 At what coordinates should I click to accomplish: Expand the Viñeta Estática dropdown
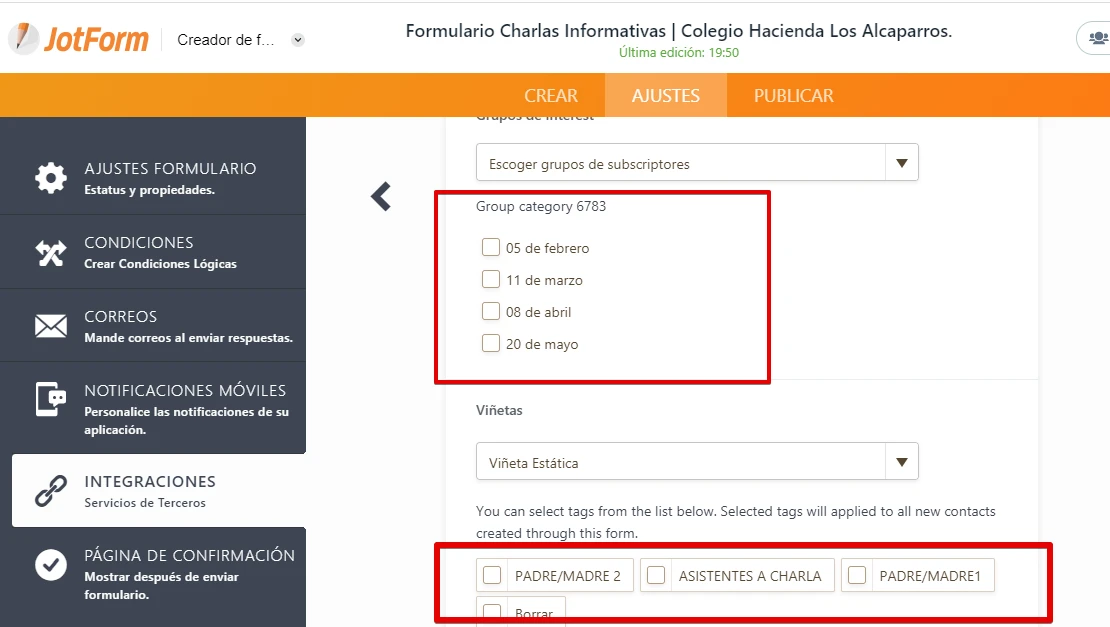point(901,462)
